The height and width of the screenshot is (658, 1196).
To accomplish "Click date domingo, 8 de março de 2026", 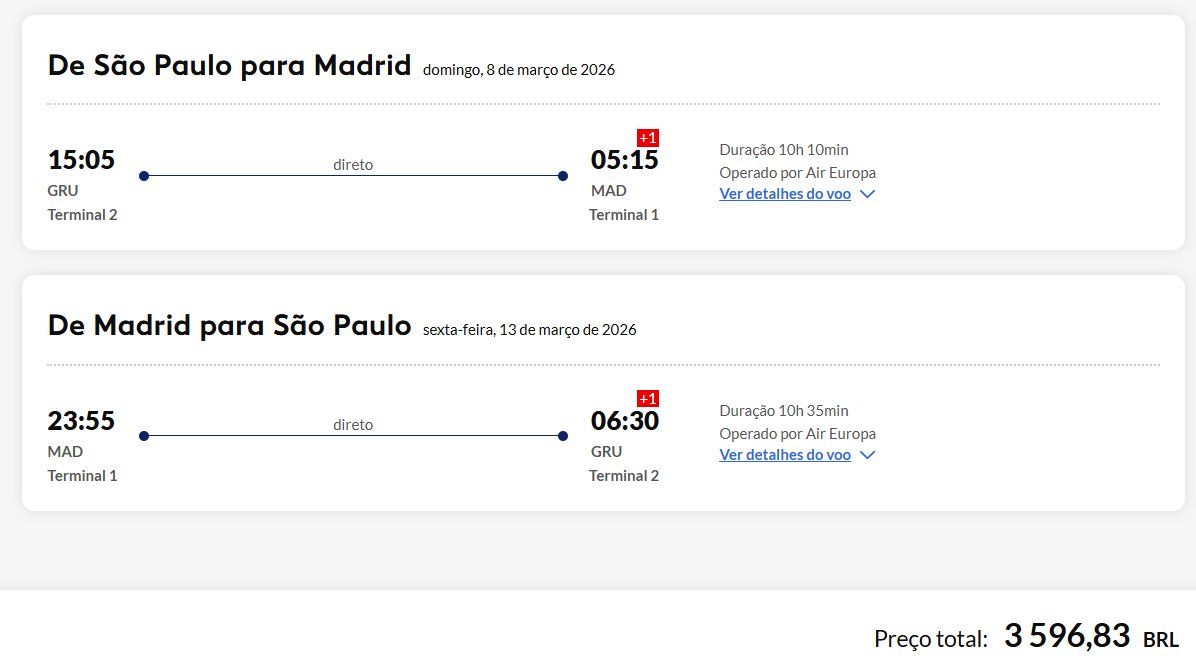I will click(519, 70).
